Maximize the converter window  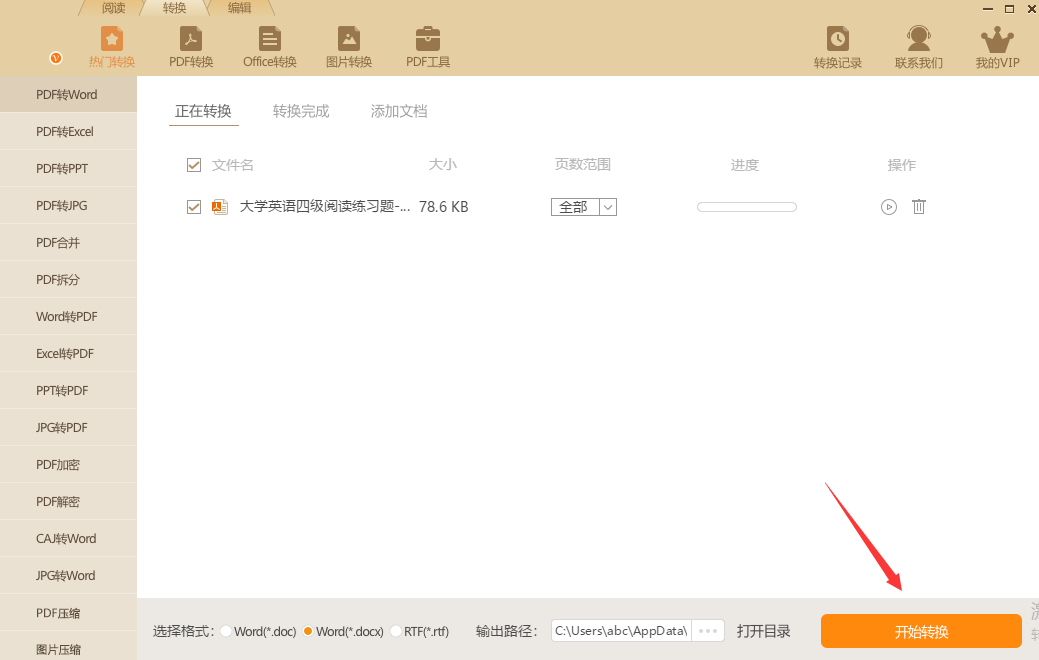(1009, 9)
